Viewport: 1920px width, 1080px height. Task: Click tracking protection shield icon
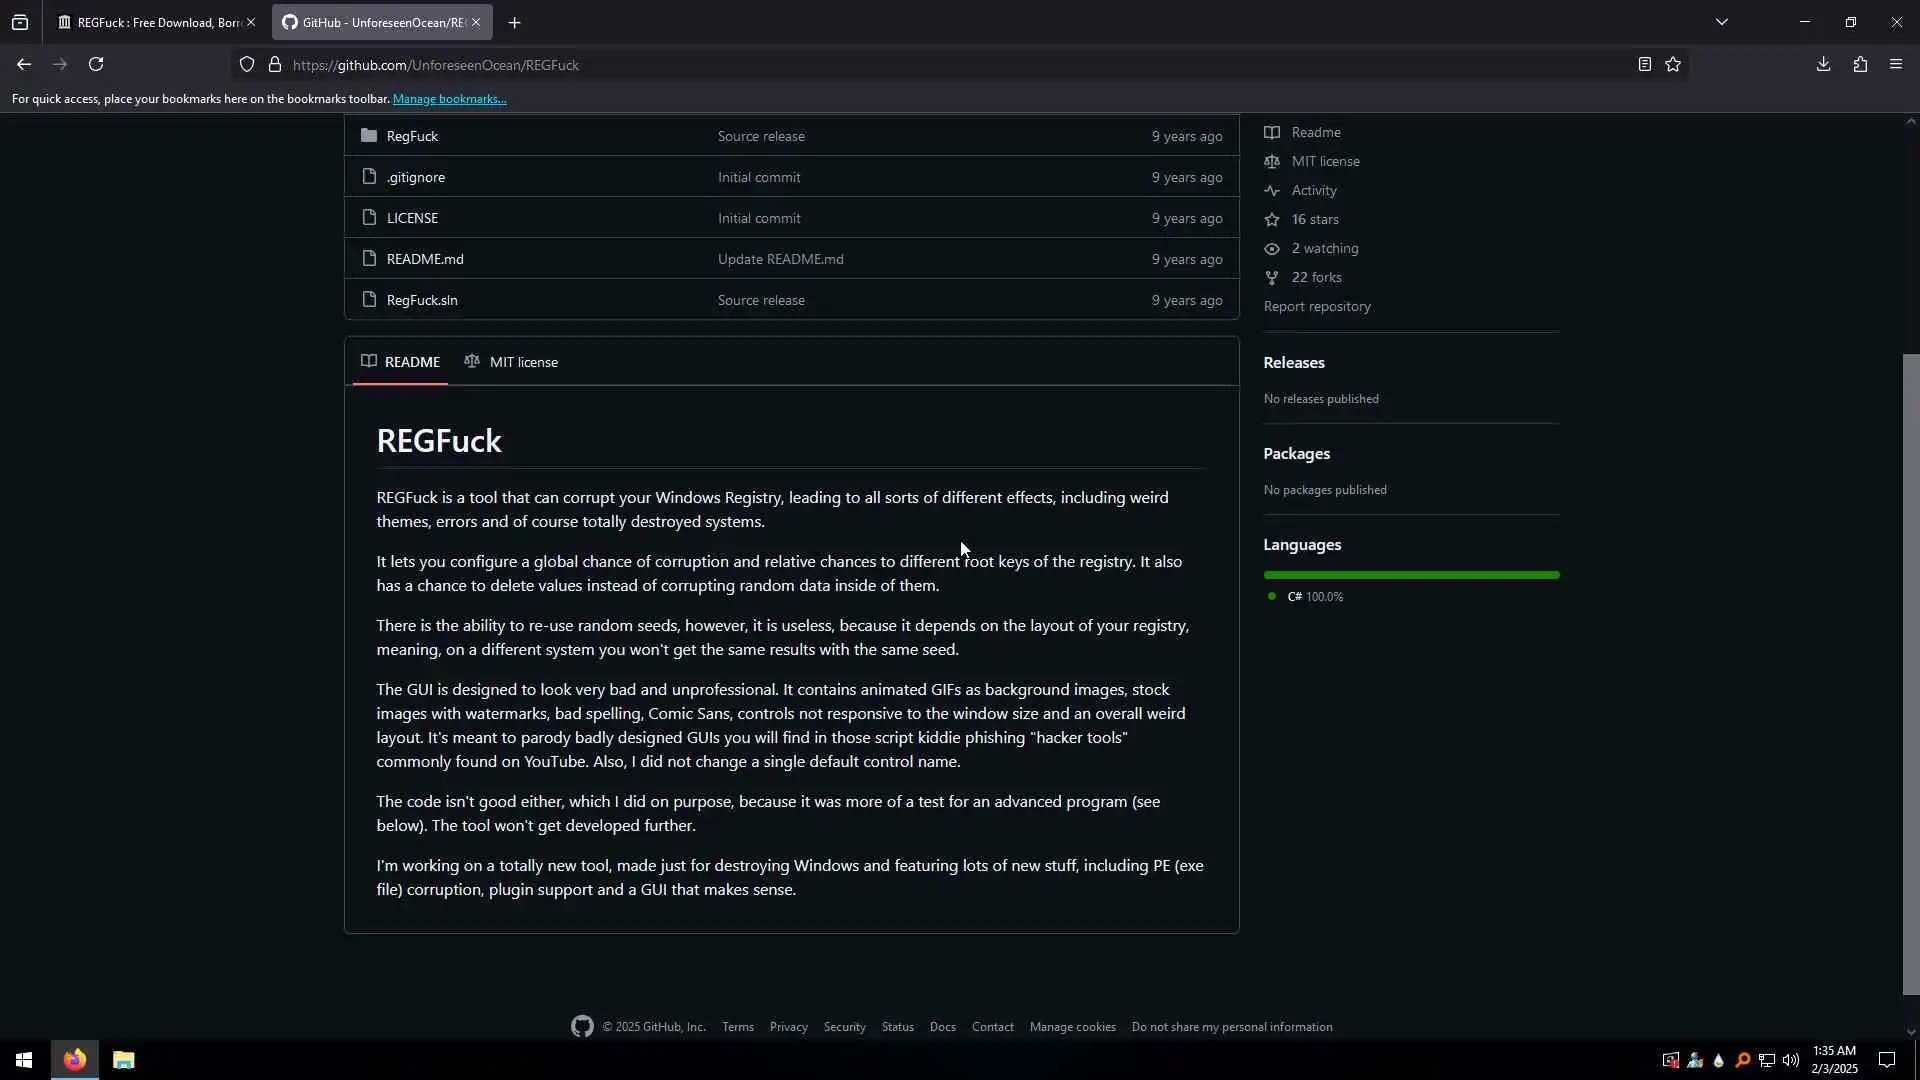click(247, 65)
